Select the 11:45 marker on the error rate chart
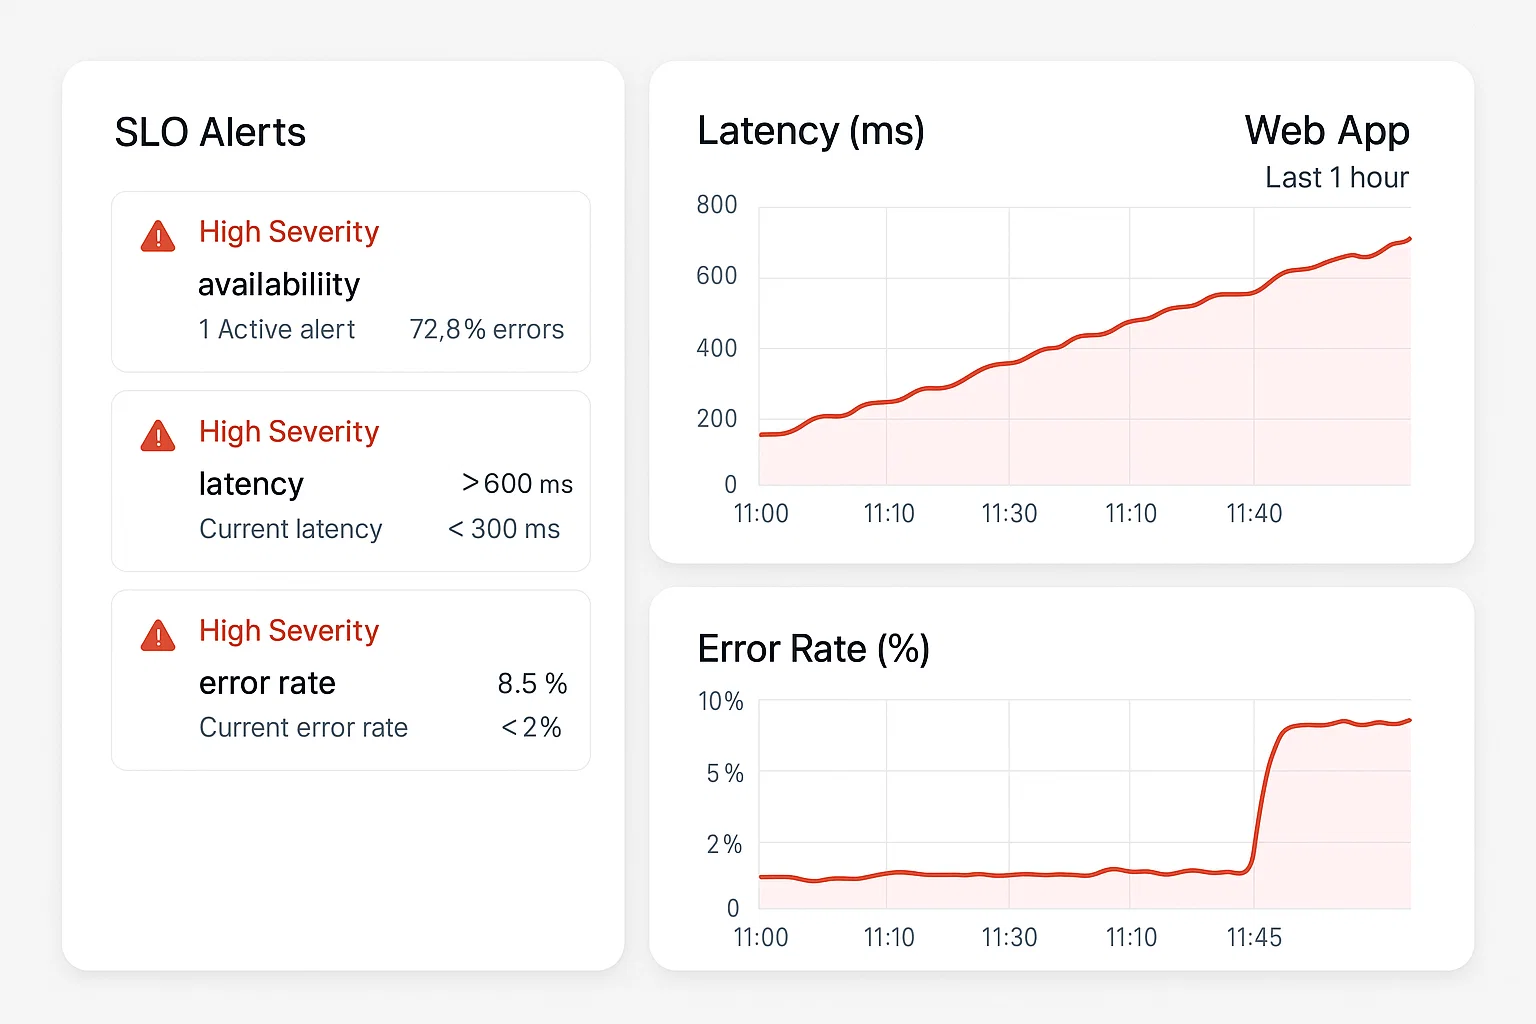 pos(1254,938)
